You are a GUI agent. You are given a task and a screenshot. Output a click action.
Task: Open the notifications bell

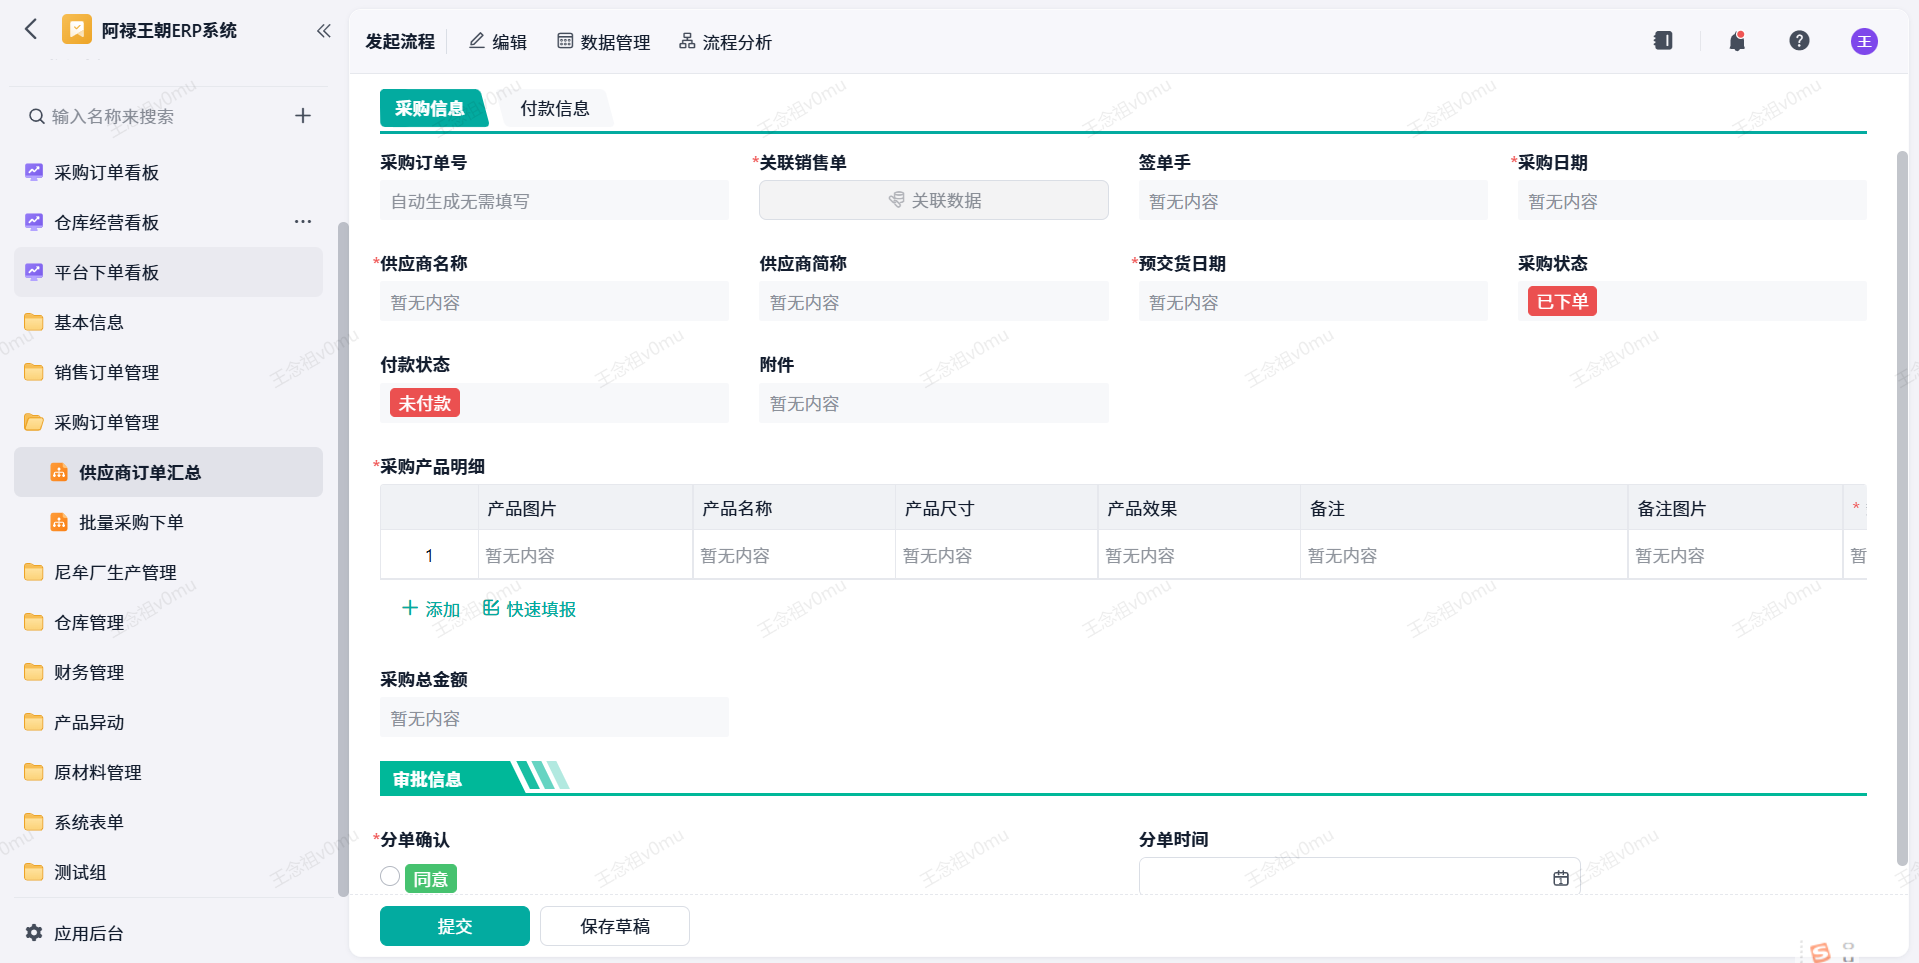tap(1737, 41)
